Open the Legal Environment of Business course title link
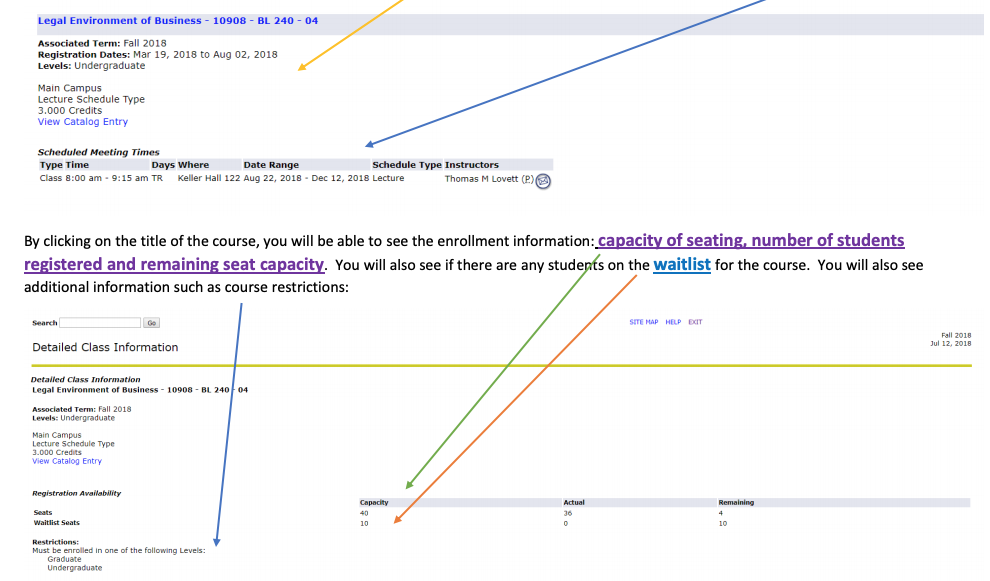The height and width of the screenshot is (581, 990). pyautogui.click(x=178, y=20)
